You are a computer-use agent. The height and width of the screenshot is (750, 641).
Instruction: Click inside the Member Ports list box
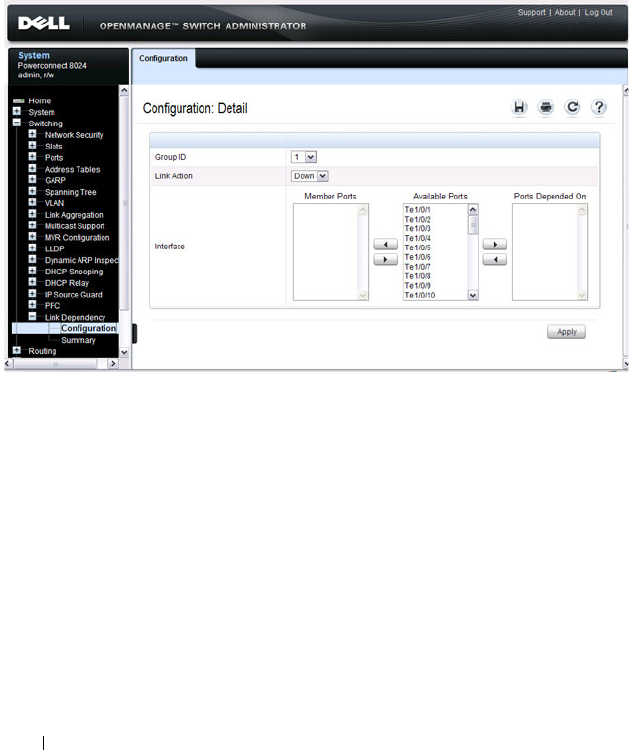point(331,252)
